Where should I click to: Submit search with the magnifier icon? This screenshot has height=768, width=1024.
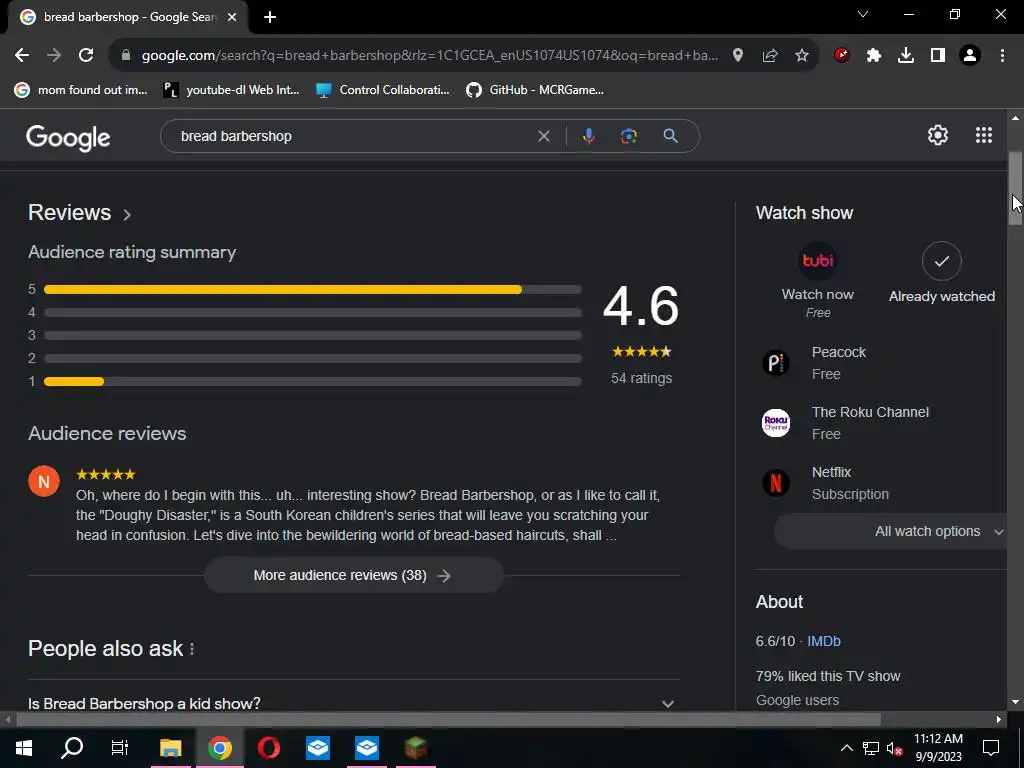tap(670, 136)
